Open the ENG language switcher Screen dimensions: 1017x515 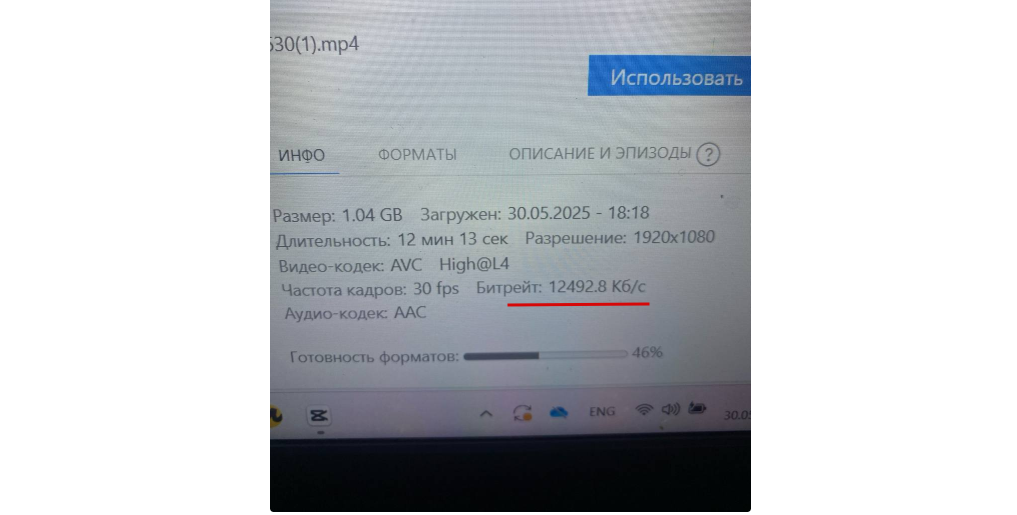tap(602, 412)
